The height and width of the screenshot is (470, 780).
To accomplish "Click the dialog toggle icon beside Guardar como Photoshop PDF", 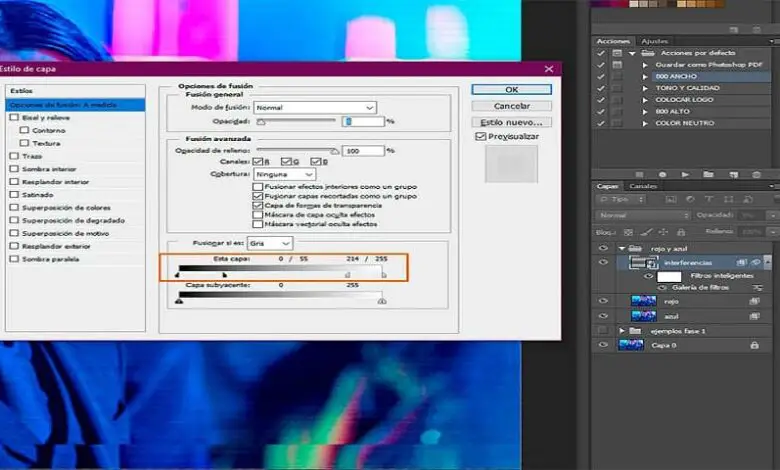I will coord(617,65).
